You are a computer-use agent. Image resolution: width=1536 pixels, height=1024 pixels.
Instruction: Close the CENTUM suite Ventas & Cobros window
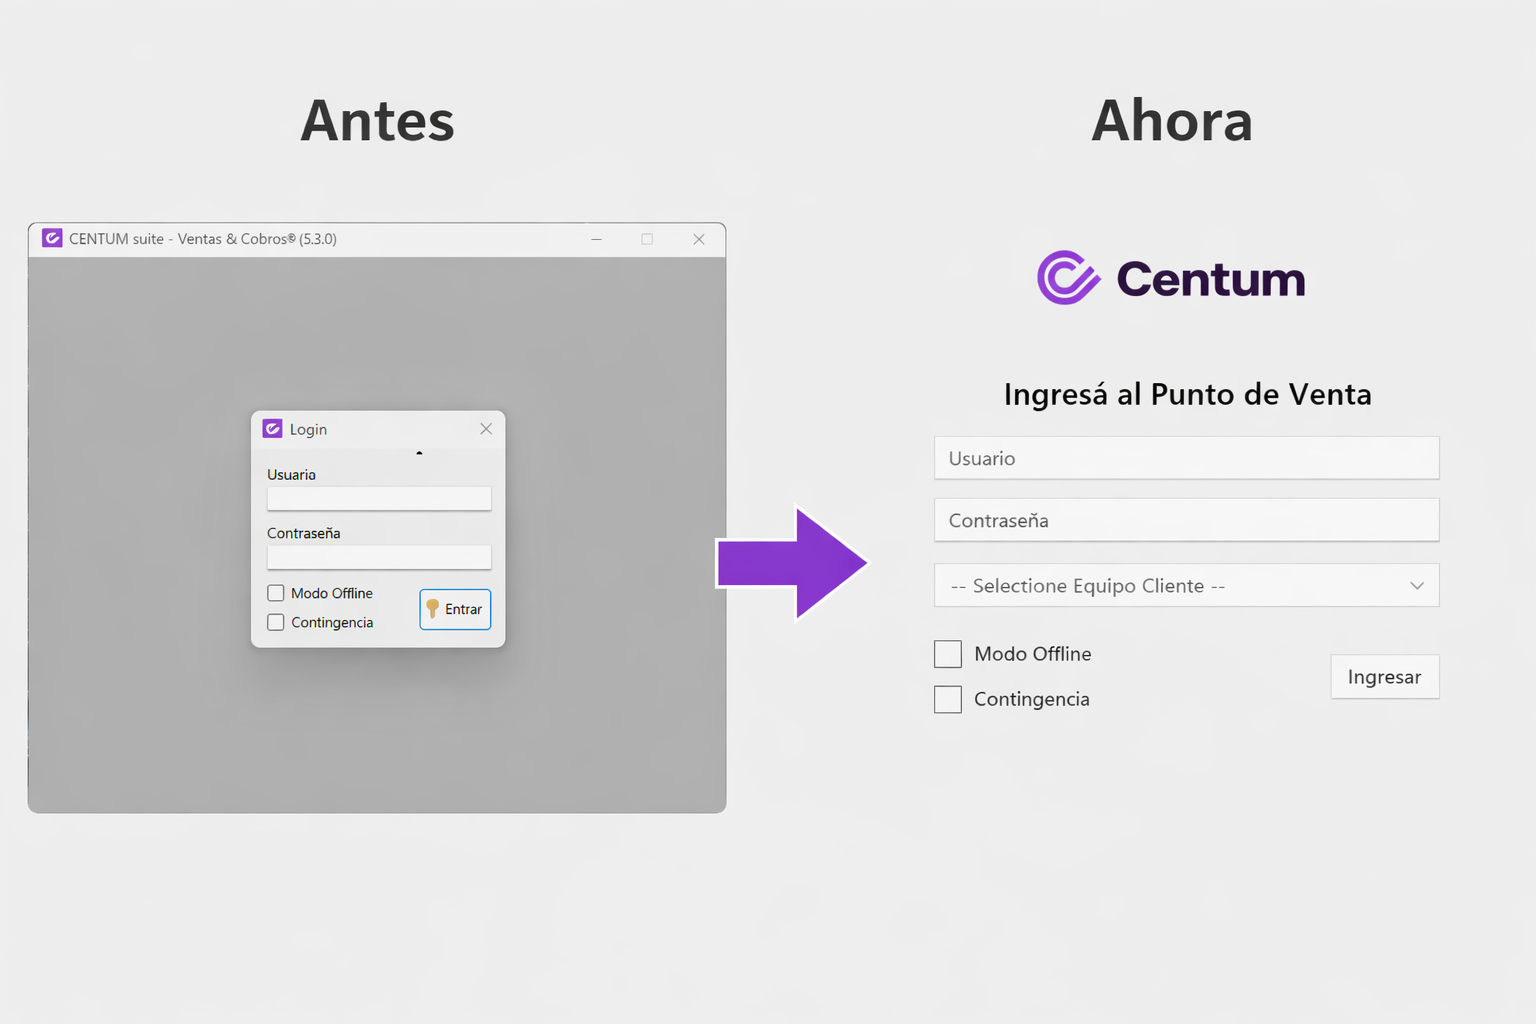[x=699, y=239]
